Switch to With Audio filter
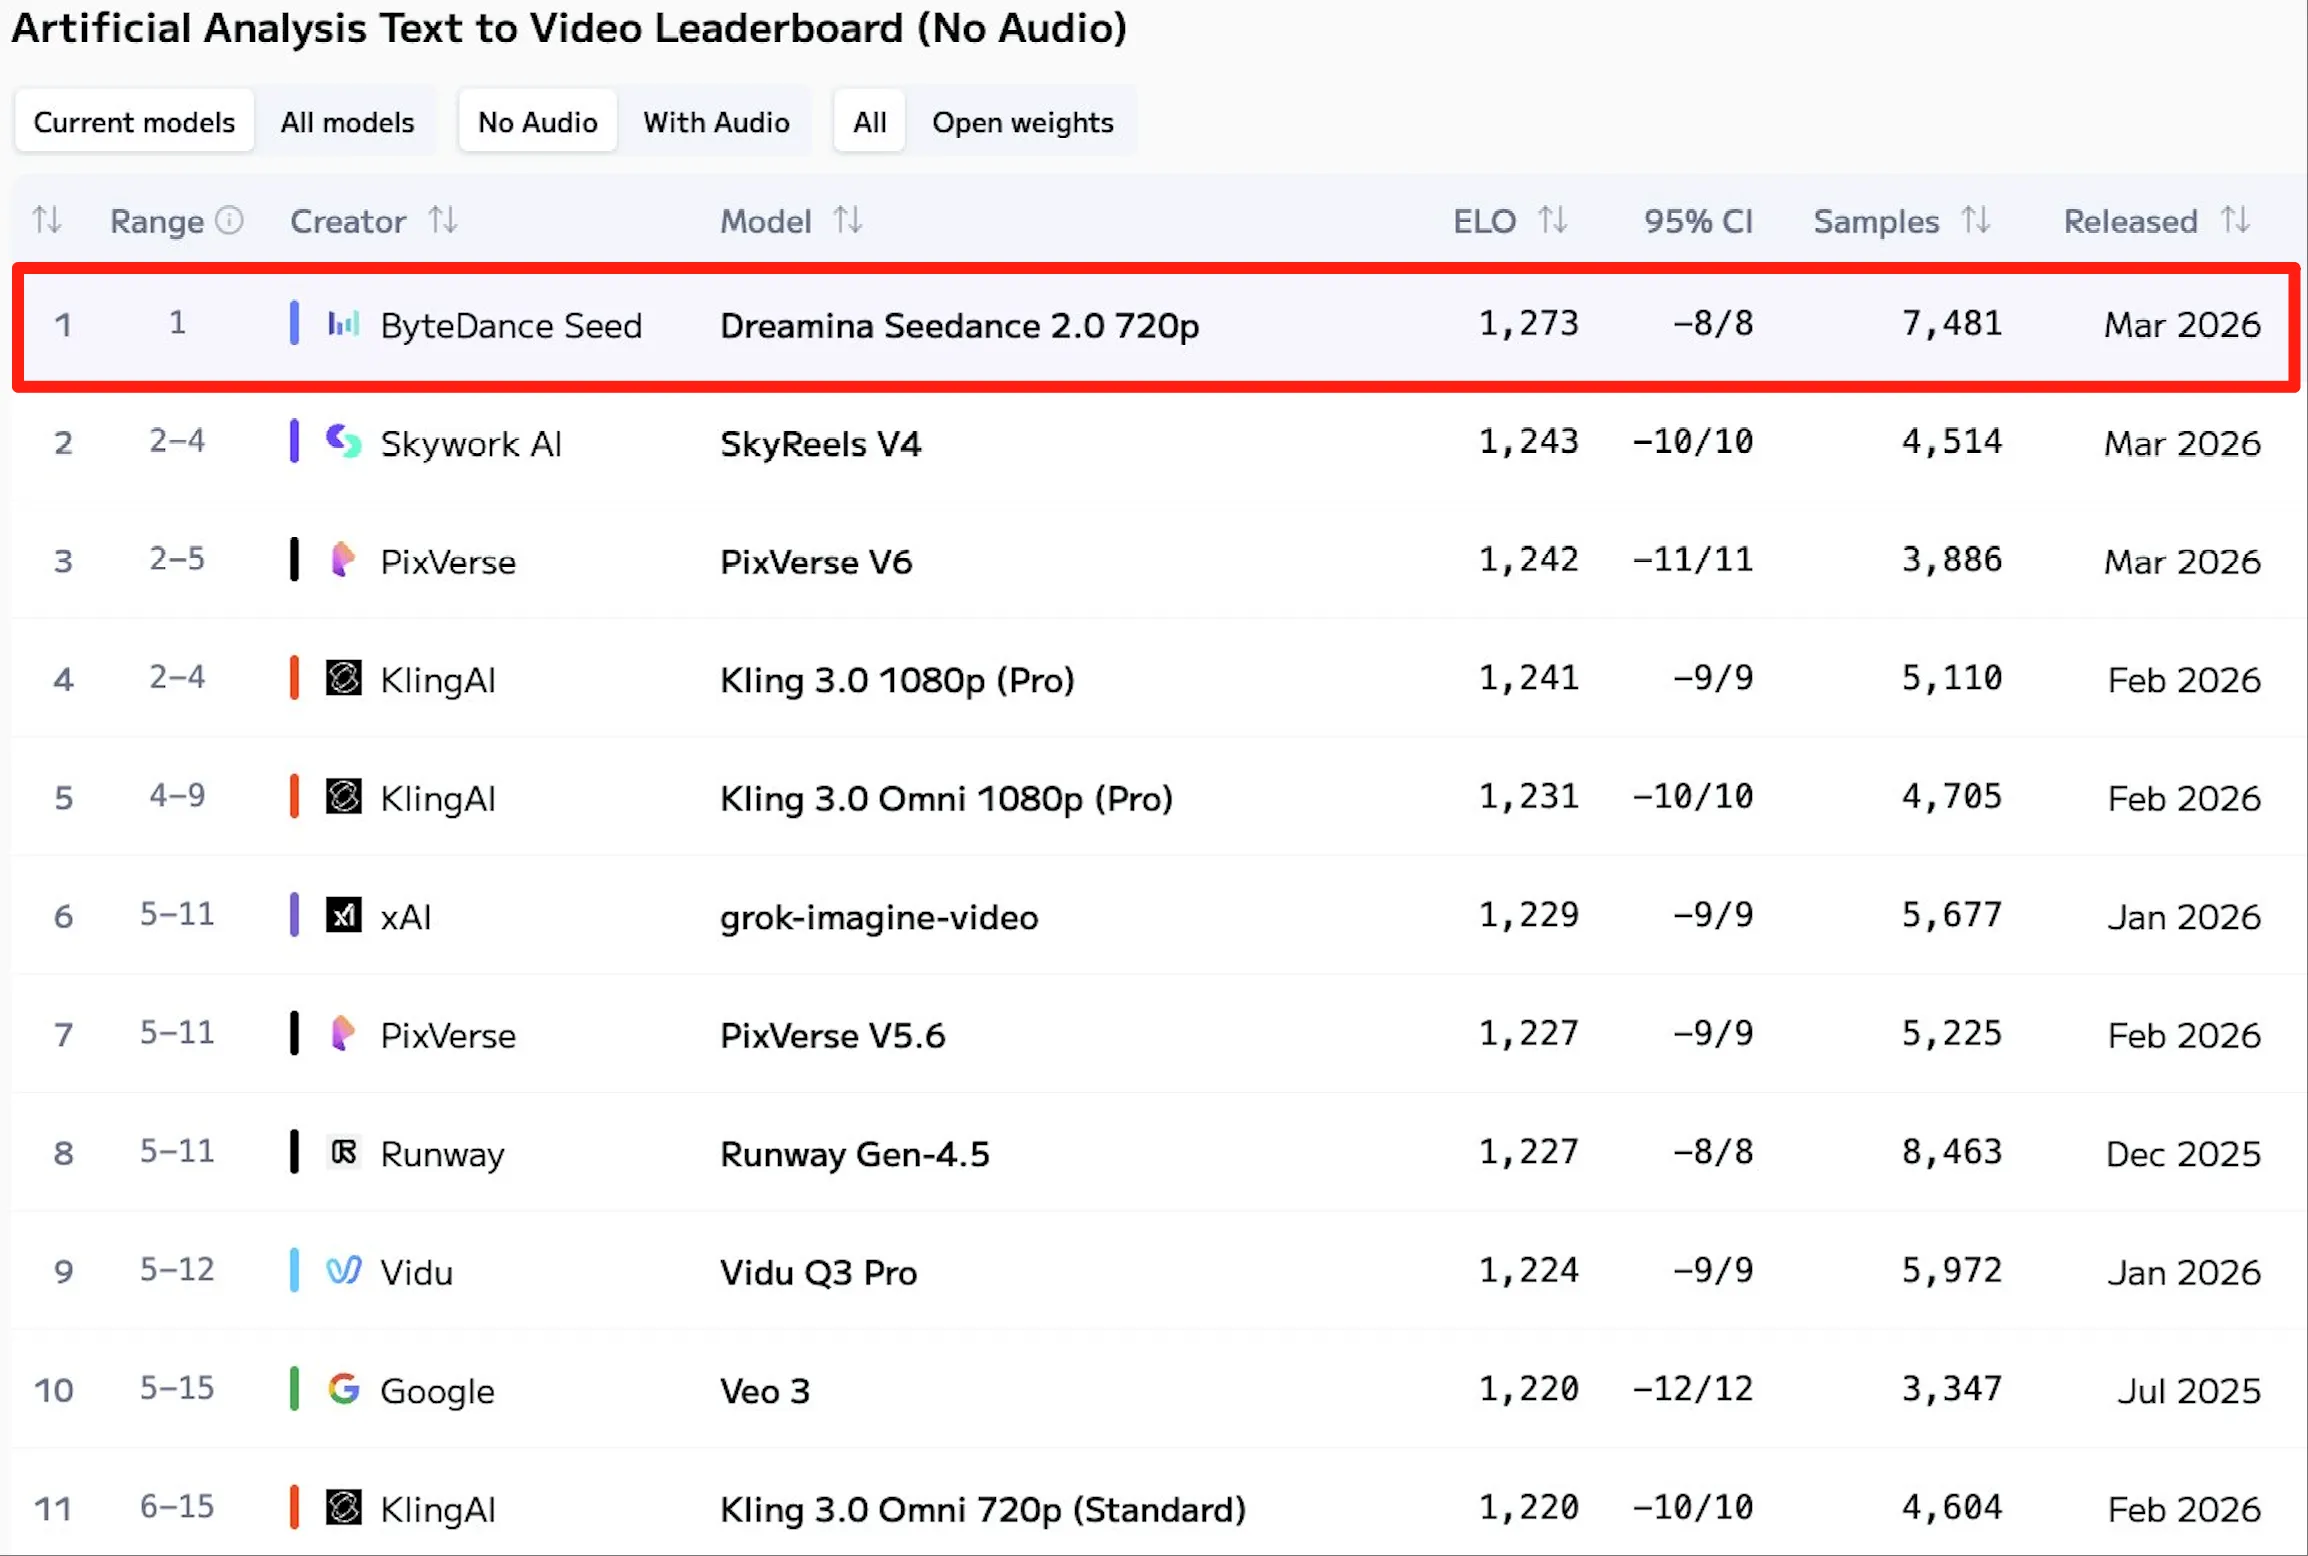Viewport: 2308px width, 1556px height. [716, 122]
